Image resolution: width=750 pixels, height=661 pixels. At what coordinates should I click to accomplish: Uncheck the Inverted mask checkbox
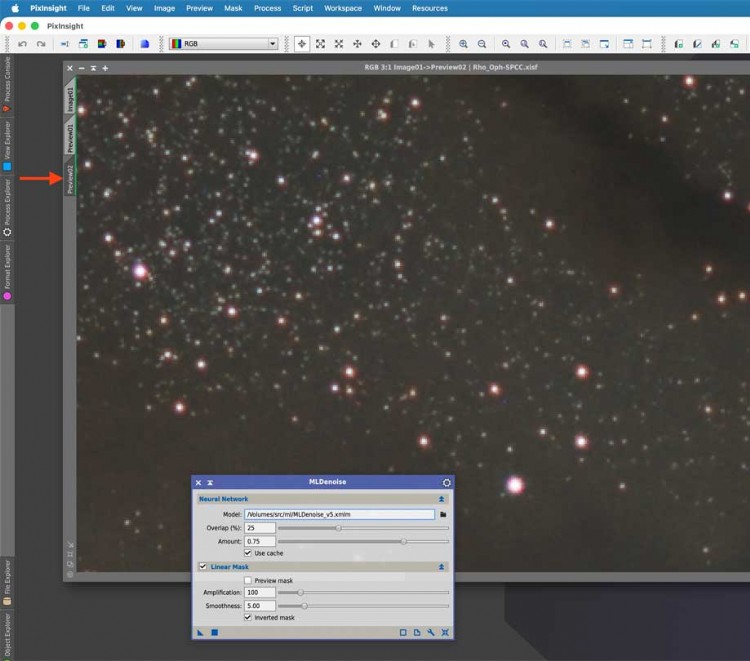point(248,618)
